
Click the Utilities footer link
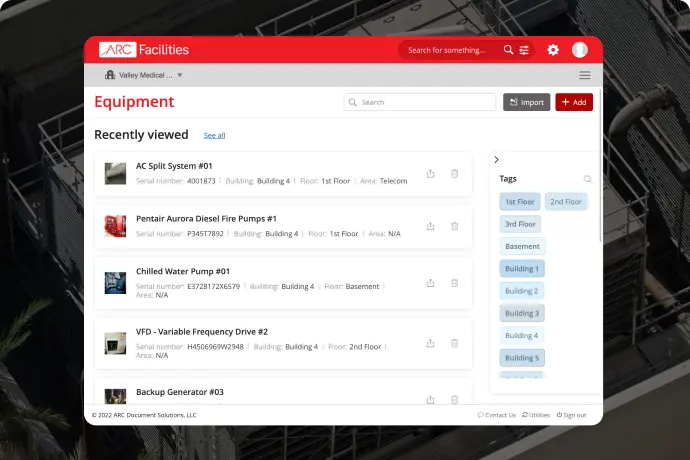pyautogui.click(x=536, y=415)
